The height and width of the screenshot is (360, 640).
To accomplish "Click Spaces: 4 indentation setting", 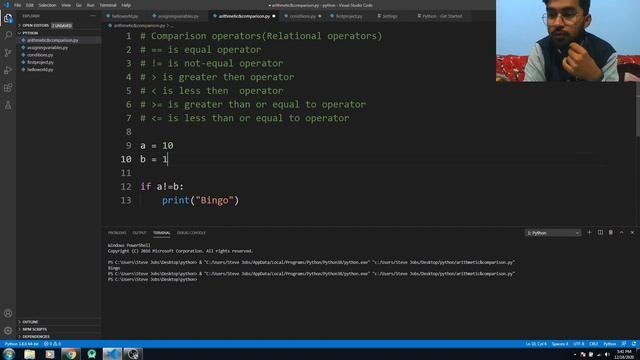I will click(560, 344).
